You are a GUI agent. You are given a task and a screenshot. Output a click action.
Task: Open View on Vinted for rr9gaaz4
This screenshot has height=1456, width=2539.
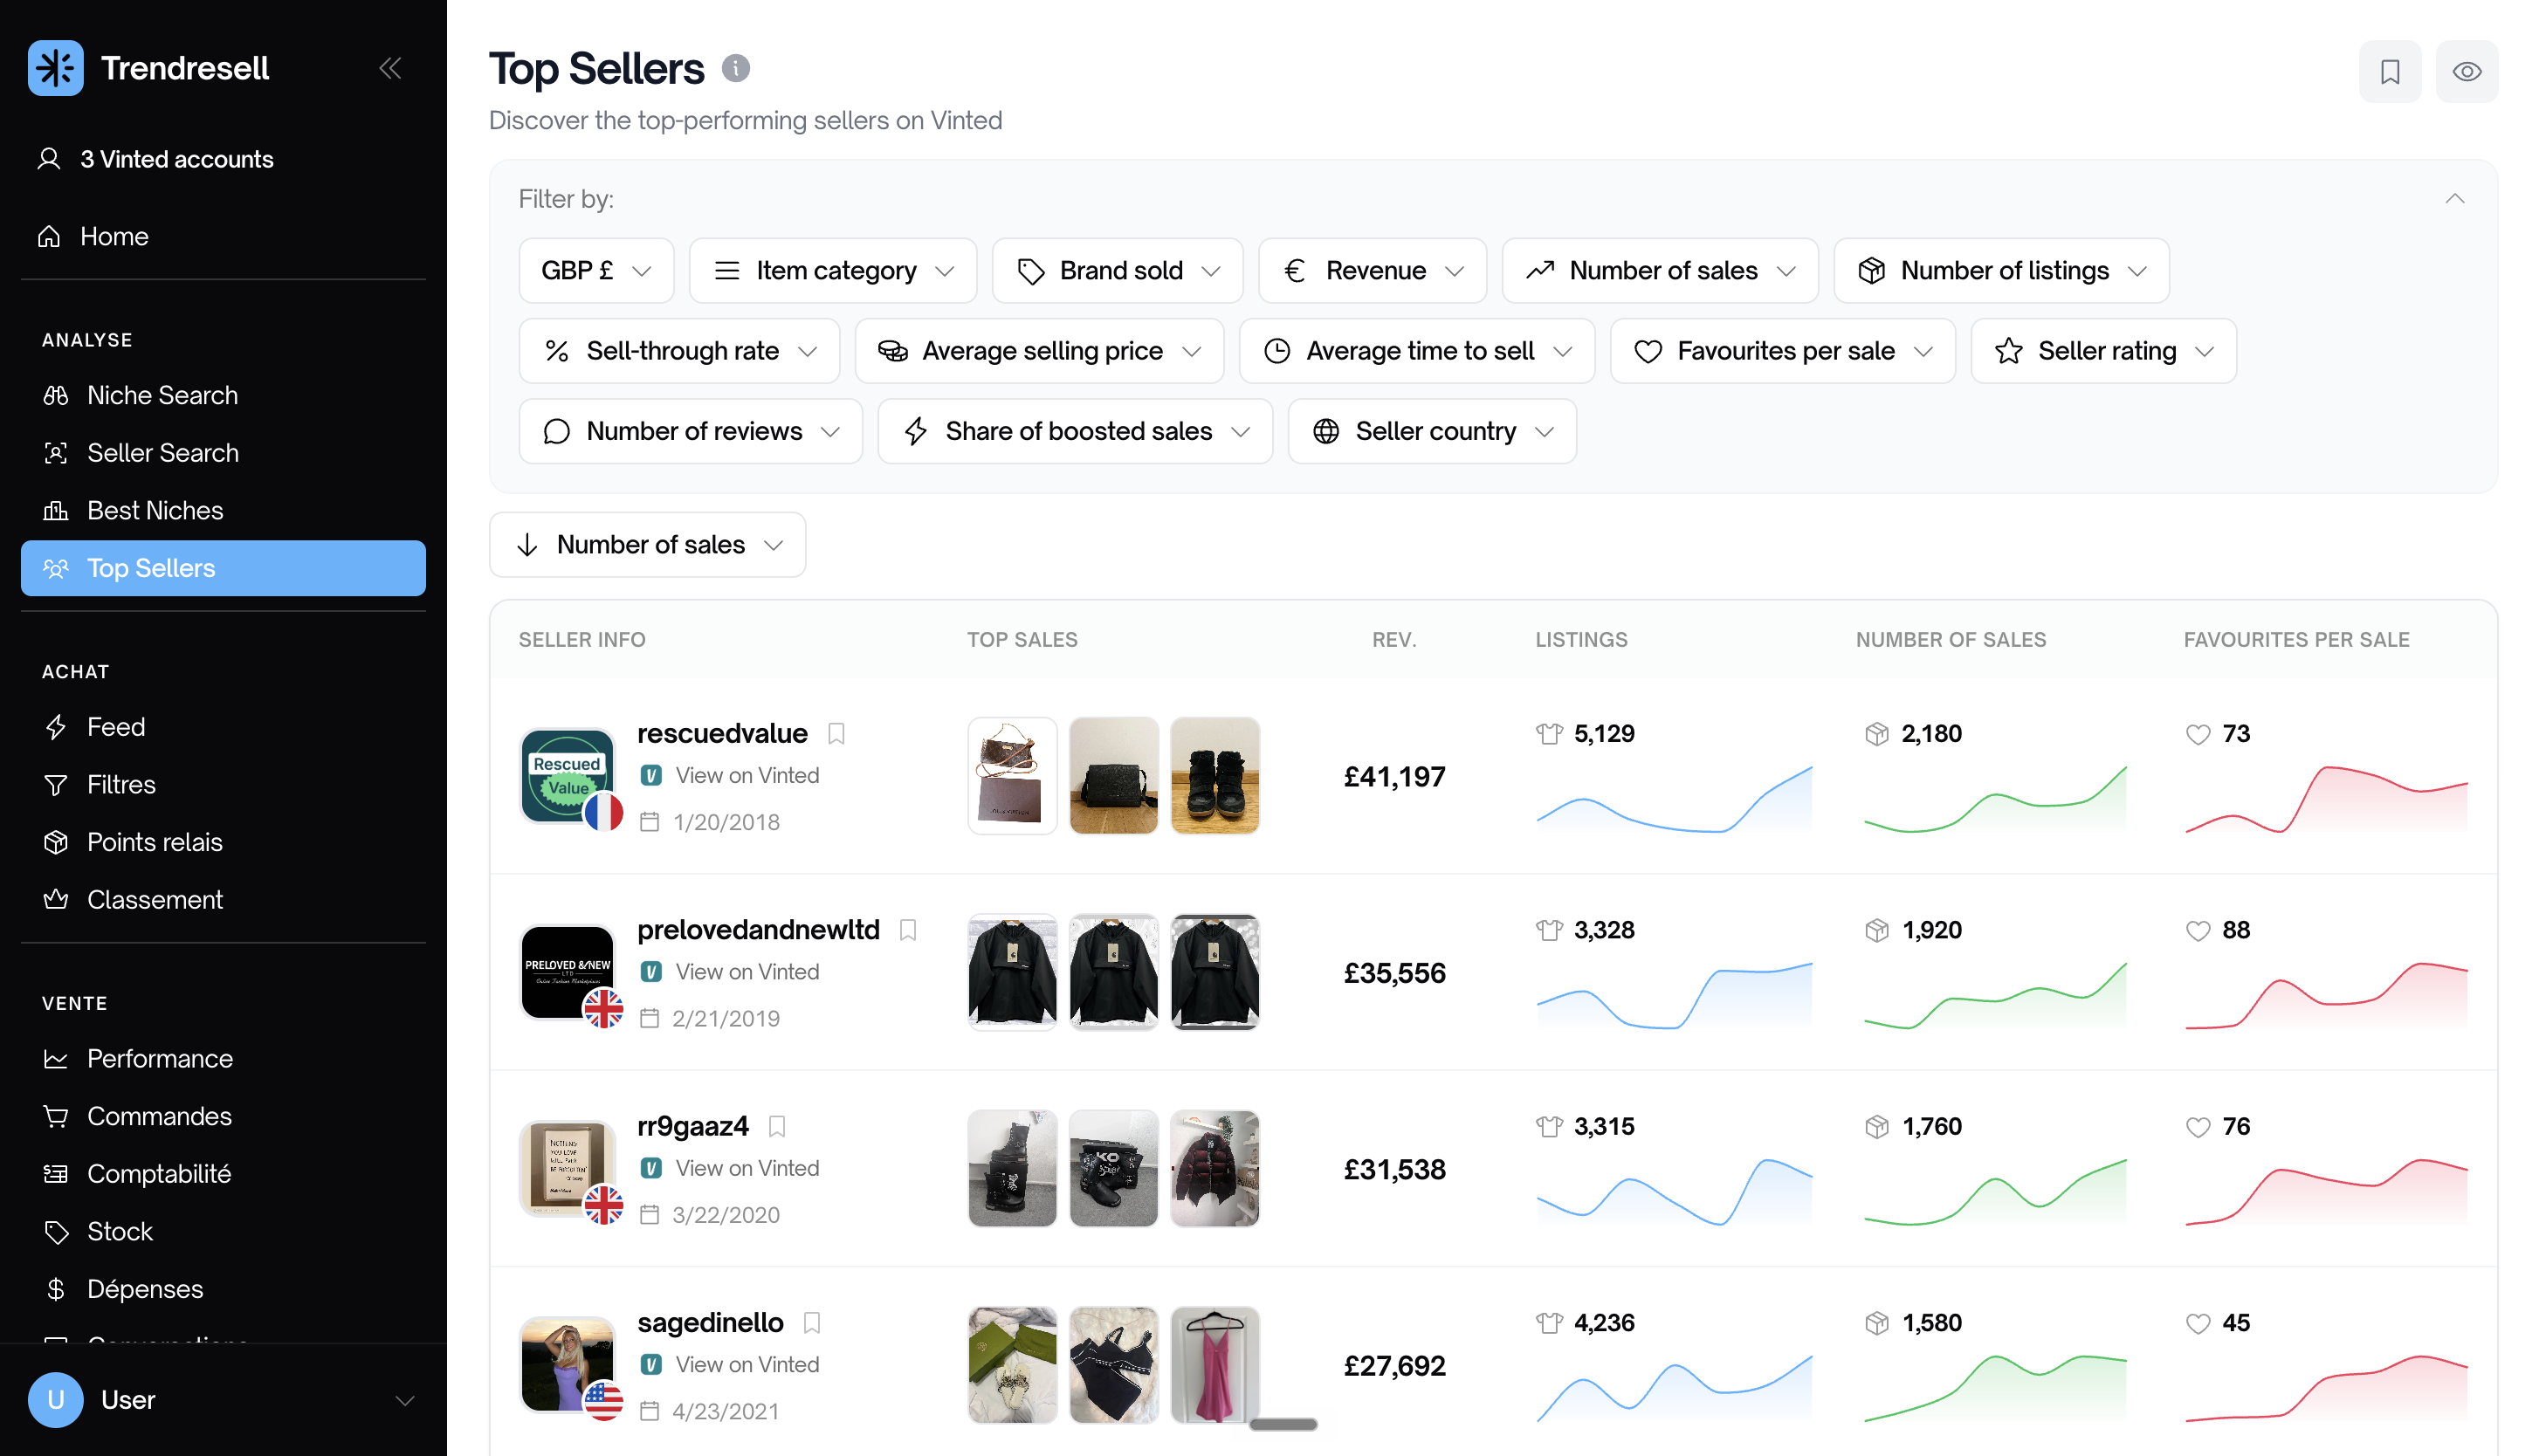(x=747, y=1167)
